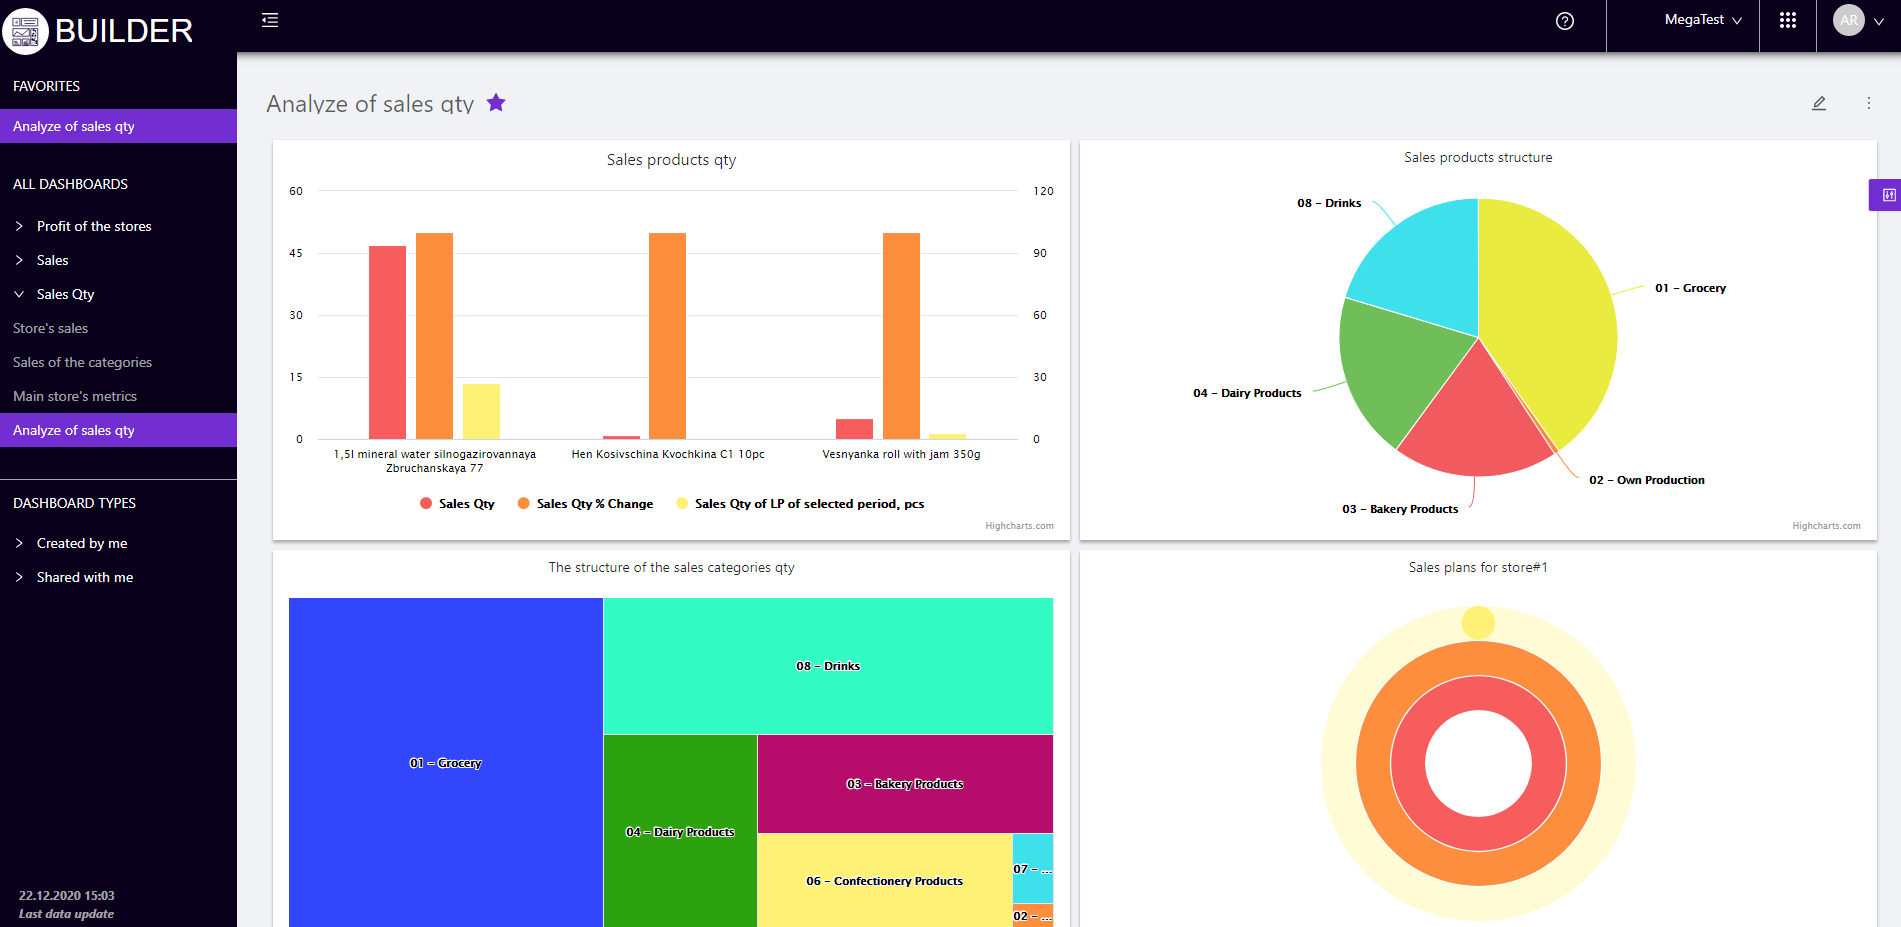1901x927 pixels.
Task: Unfavorite dashboard using the star icon
Action: 496,103
